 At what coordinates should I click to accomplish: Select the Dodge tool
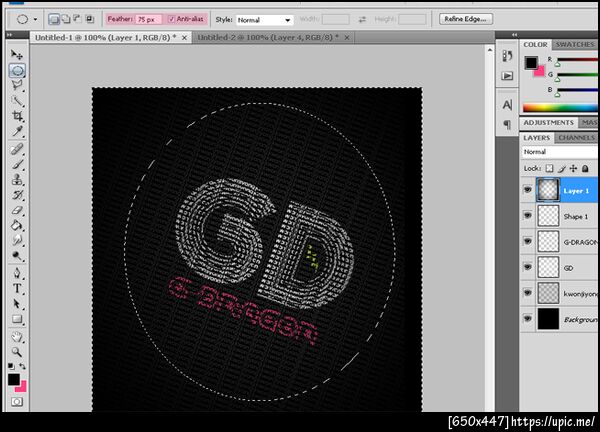point(17,256)
